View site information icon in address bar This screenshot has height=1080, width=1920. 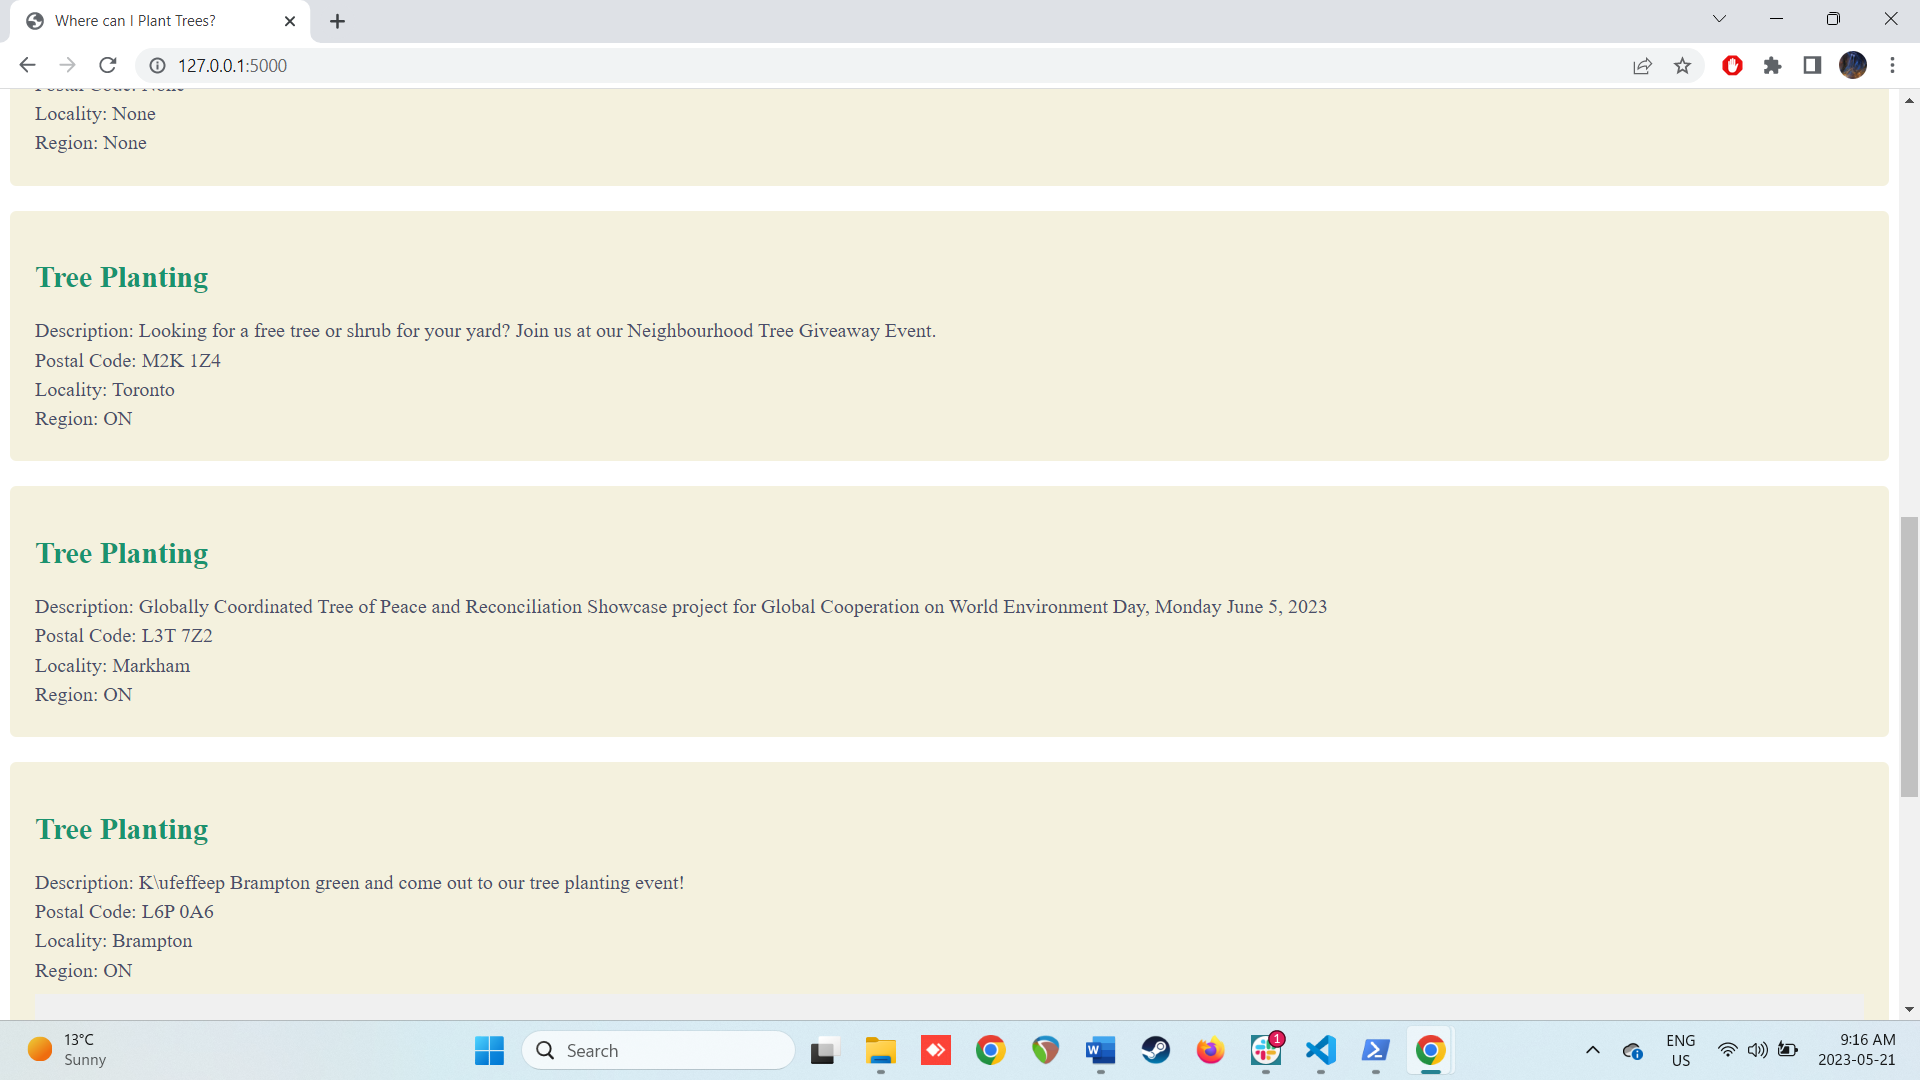(x=157, y=65)
